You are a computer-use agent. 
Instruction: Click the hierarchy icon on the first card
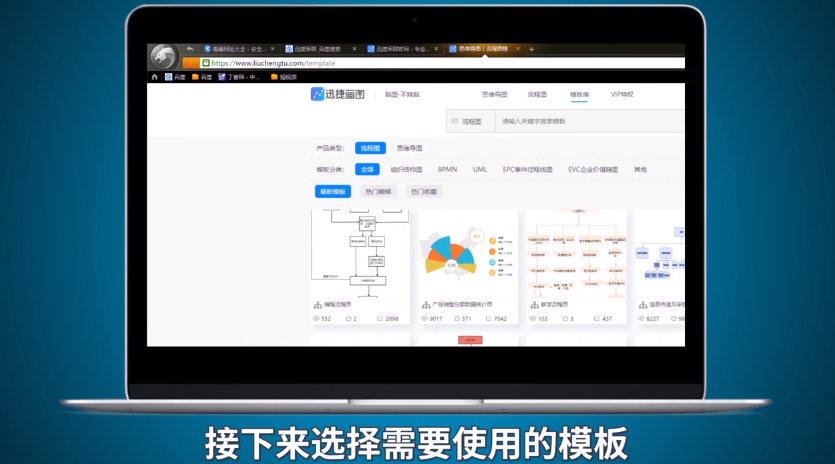(318, 305)
